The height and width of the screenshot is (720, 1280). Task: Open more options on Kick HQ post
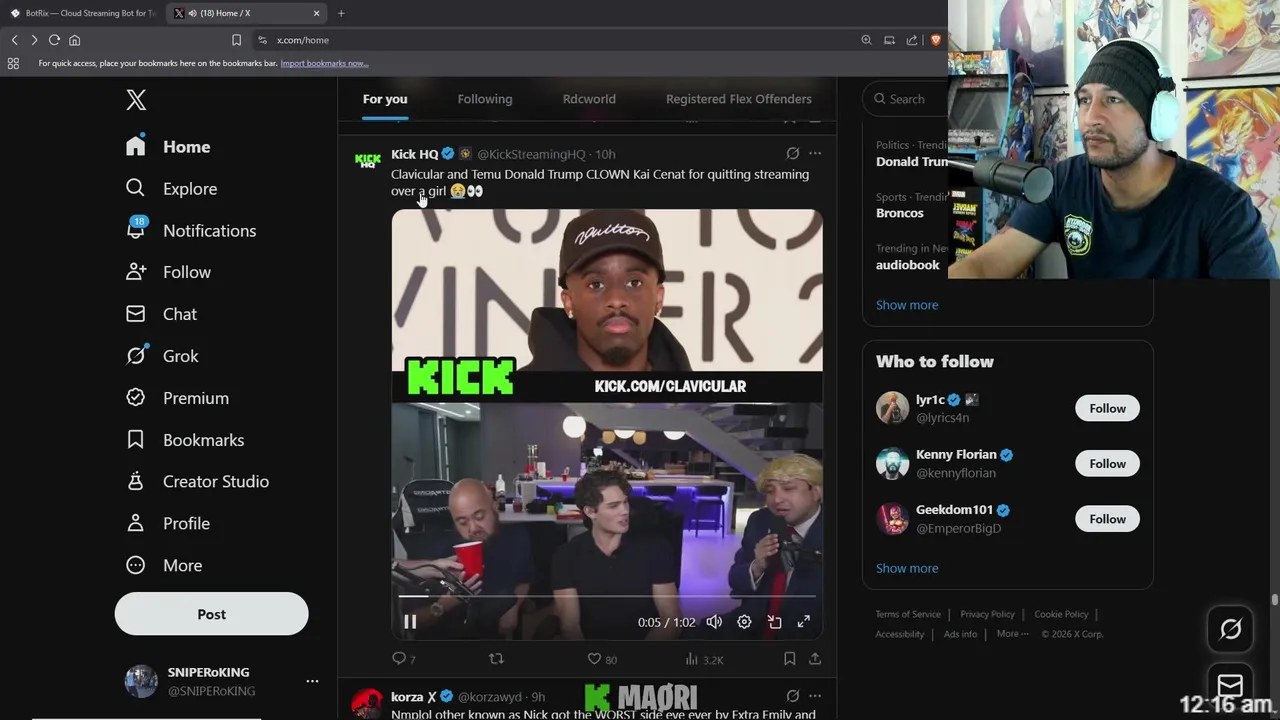[x=815, y=153]
